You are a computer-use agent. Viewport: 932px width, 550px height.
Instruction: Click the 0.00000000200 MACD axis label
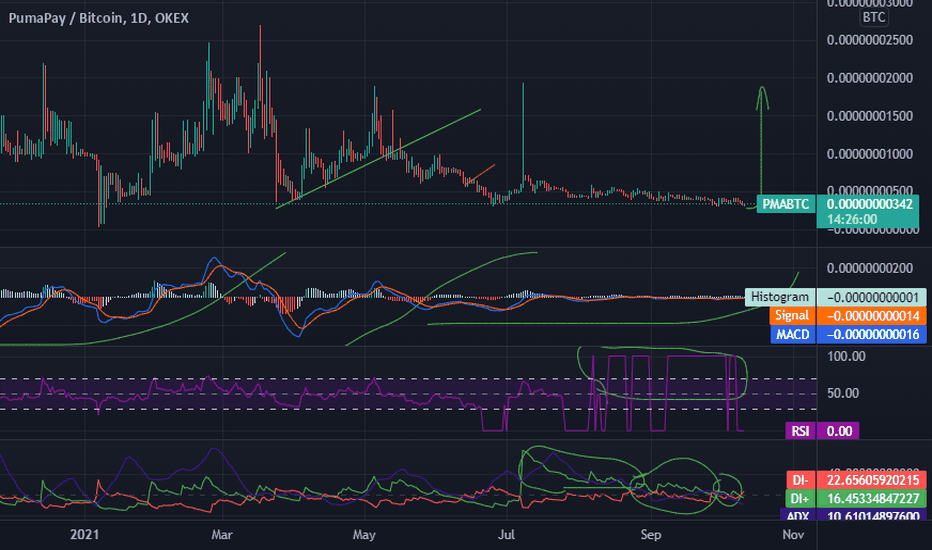870,268
